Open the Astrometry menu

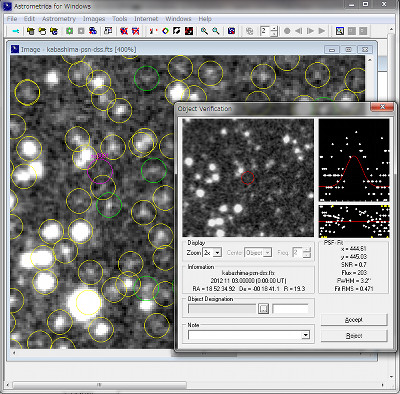click(59, 19)
